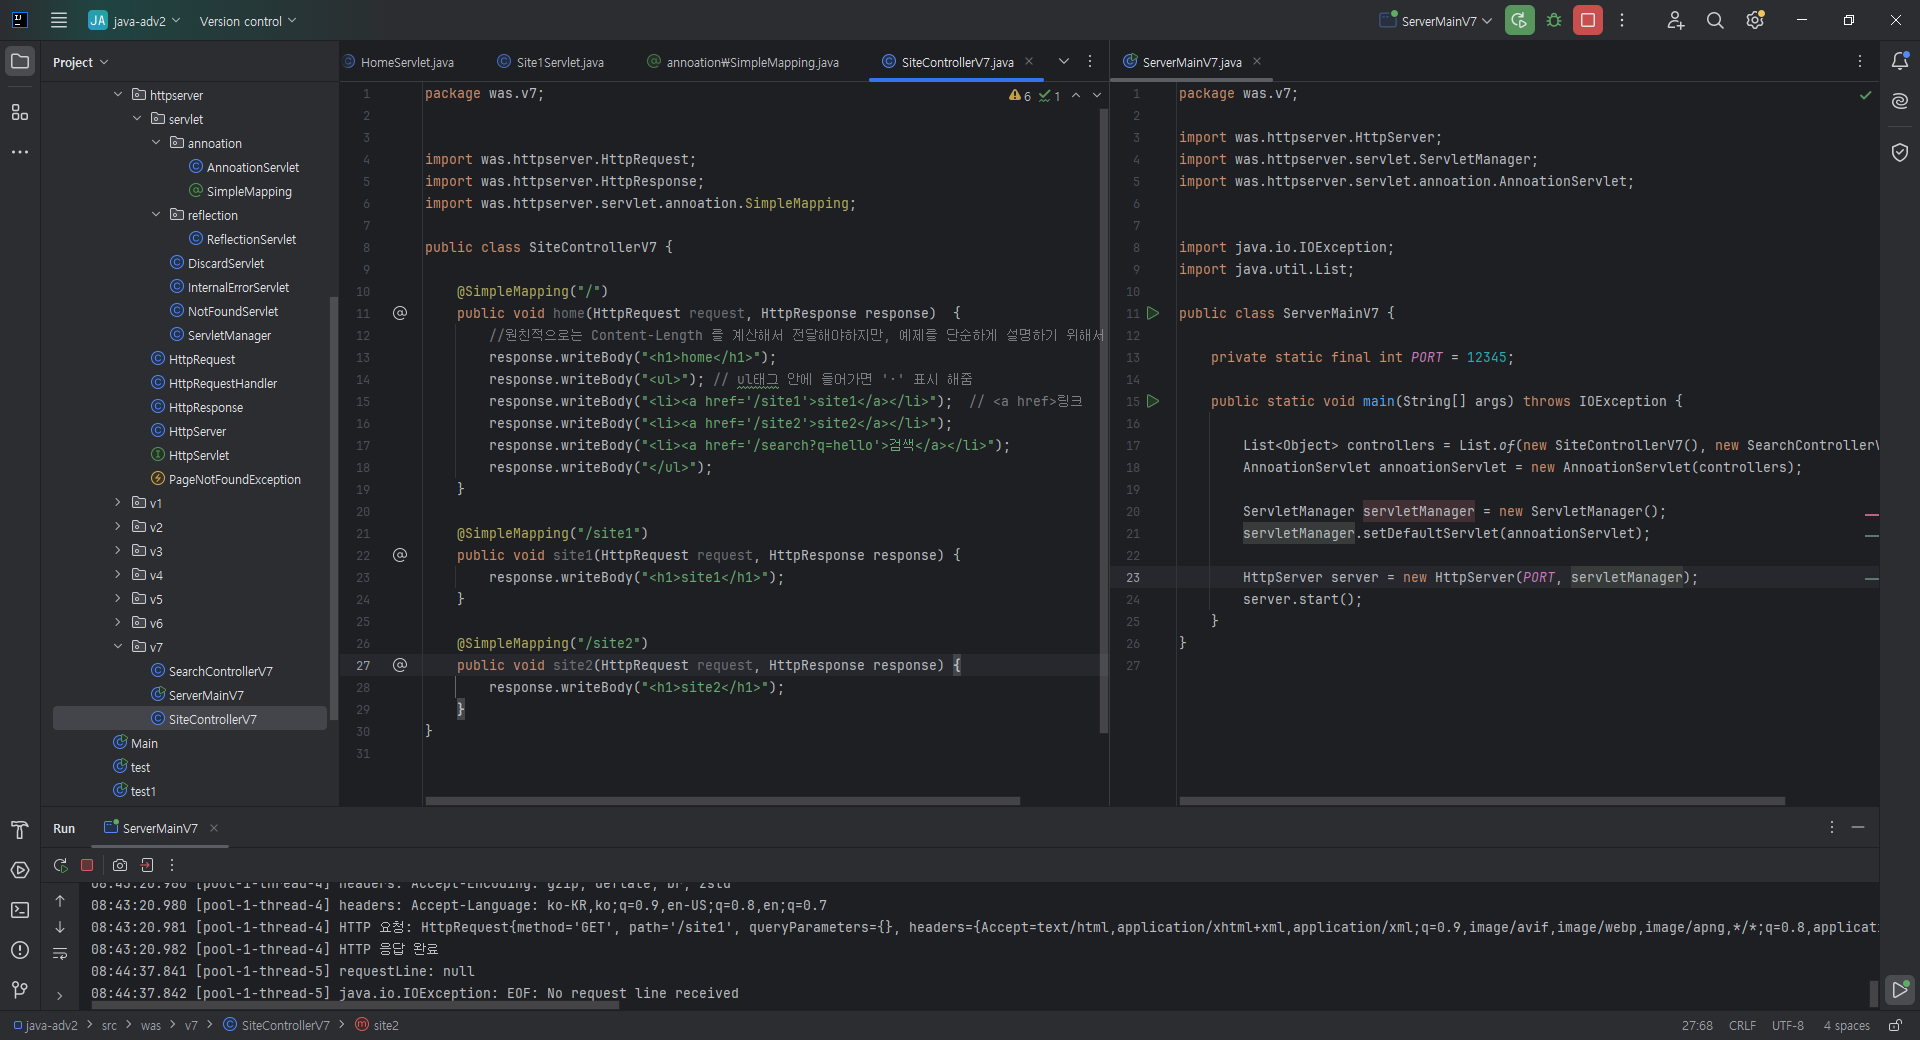
Task: Switch to Site1Servlet.java tab
Action: click(551, 62)
